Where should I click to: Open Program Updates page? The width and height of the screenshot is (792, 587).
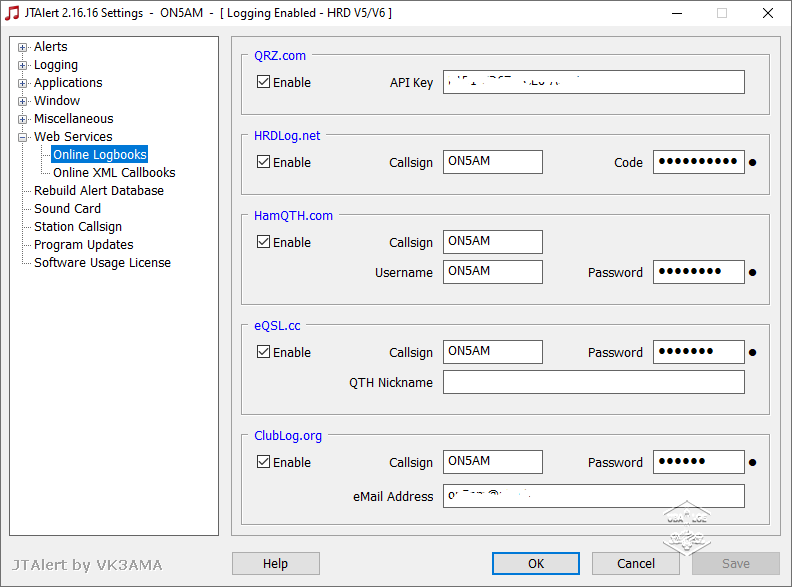[x=83, y=245]
